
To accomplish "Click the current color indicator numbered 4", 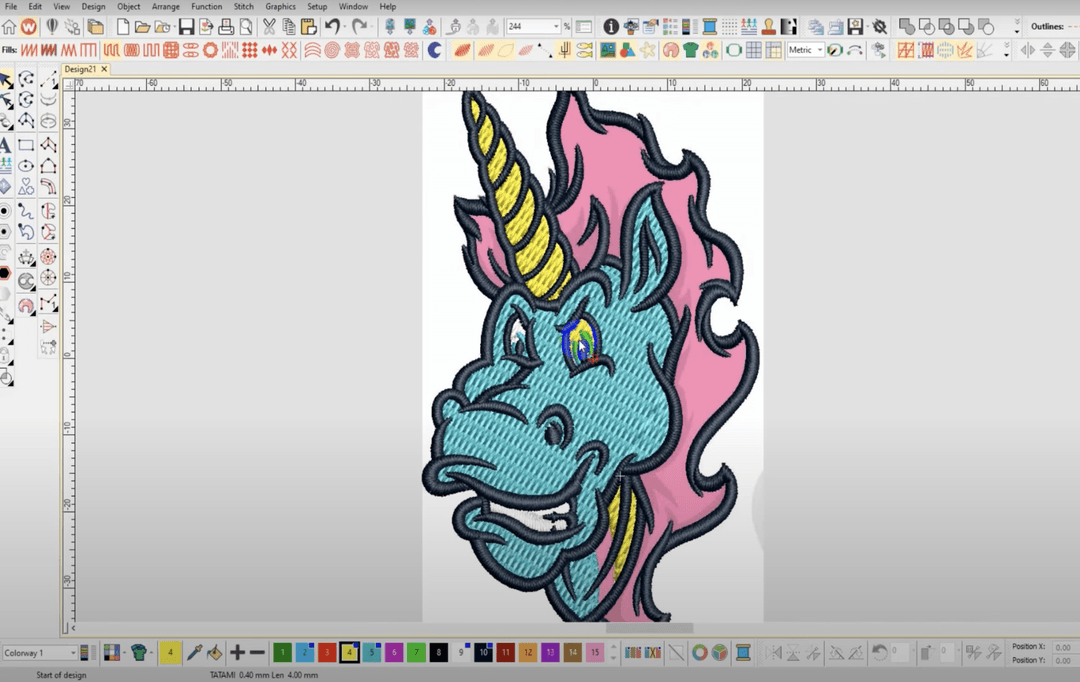I will point(170,652).
